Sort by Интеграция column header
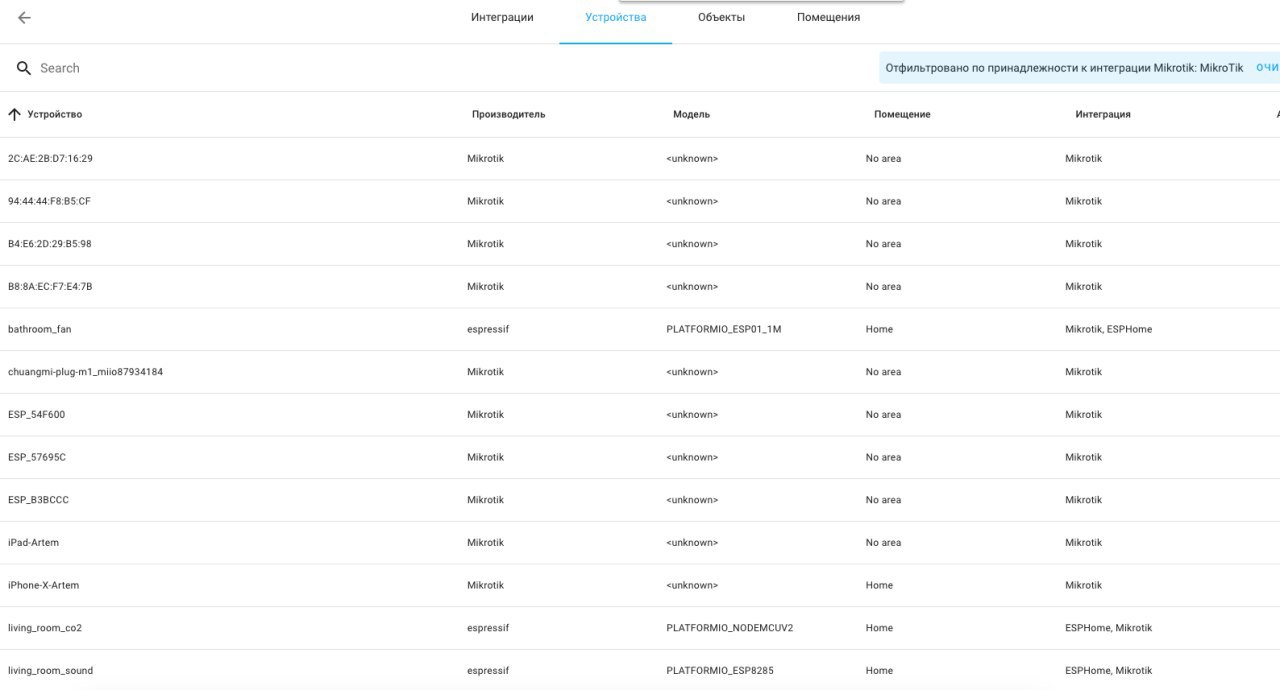 (1103, 114)
